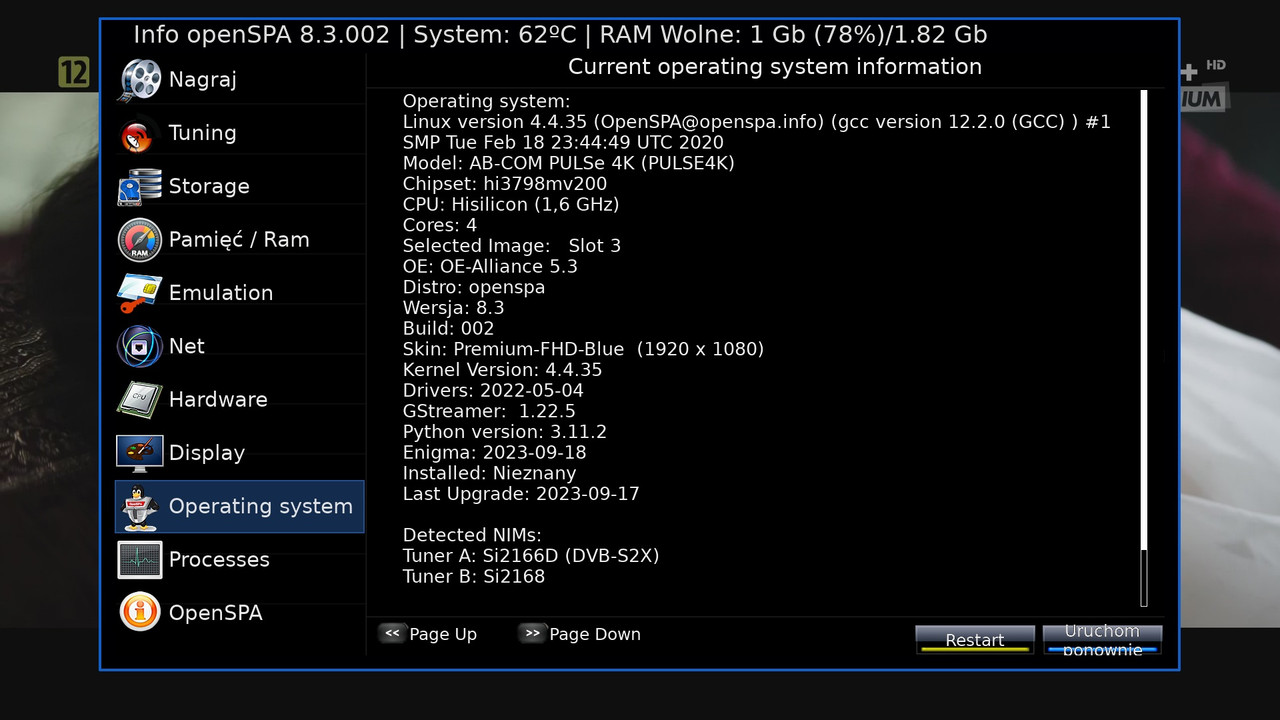Click the Chipset: hi3798mv200 line
This screenshot has height=720, width=1280.
505,184
